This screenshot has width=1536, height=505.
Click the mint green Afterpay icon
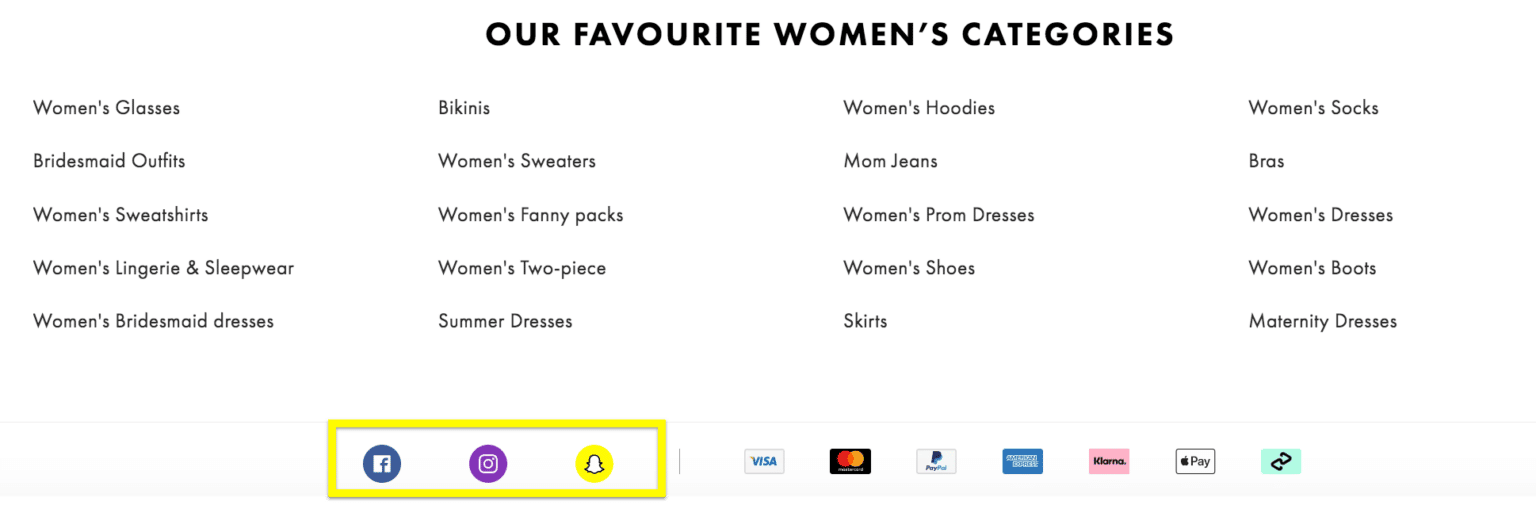point(1281,461)
